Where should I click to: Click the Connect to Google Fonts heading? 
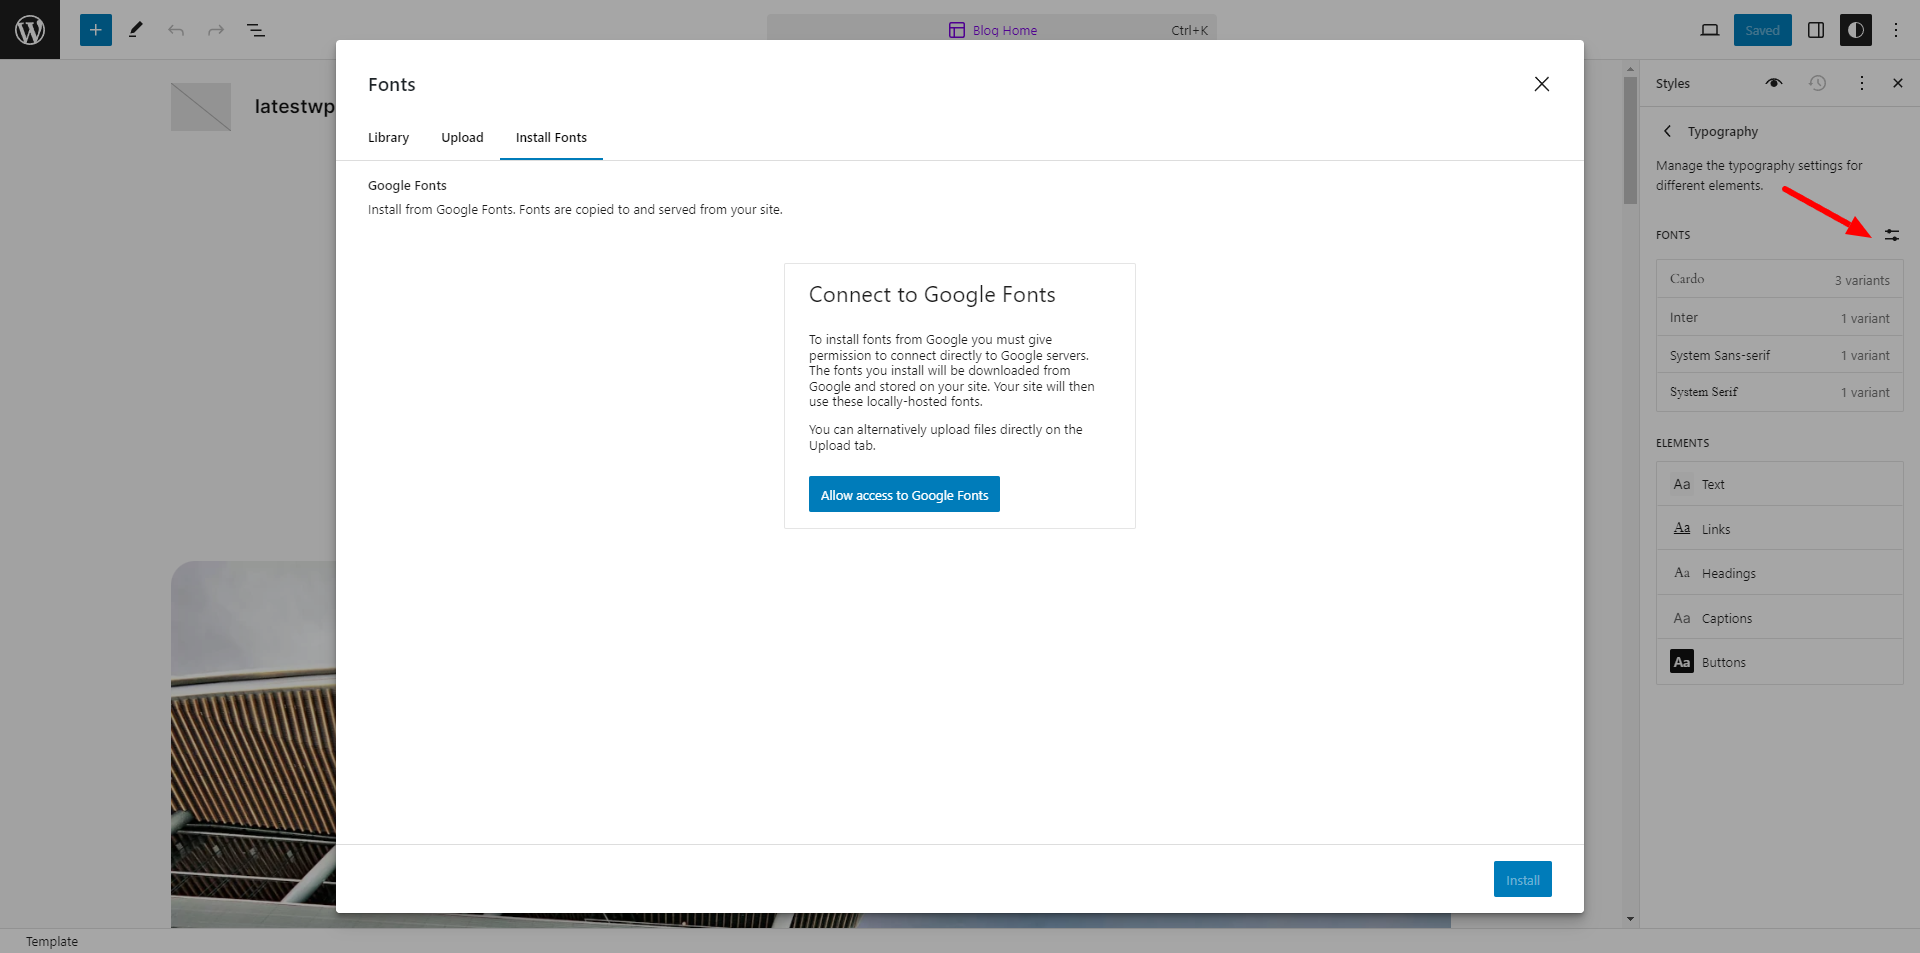click(932, 294)
